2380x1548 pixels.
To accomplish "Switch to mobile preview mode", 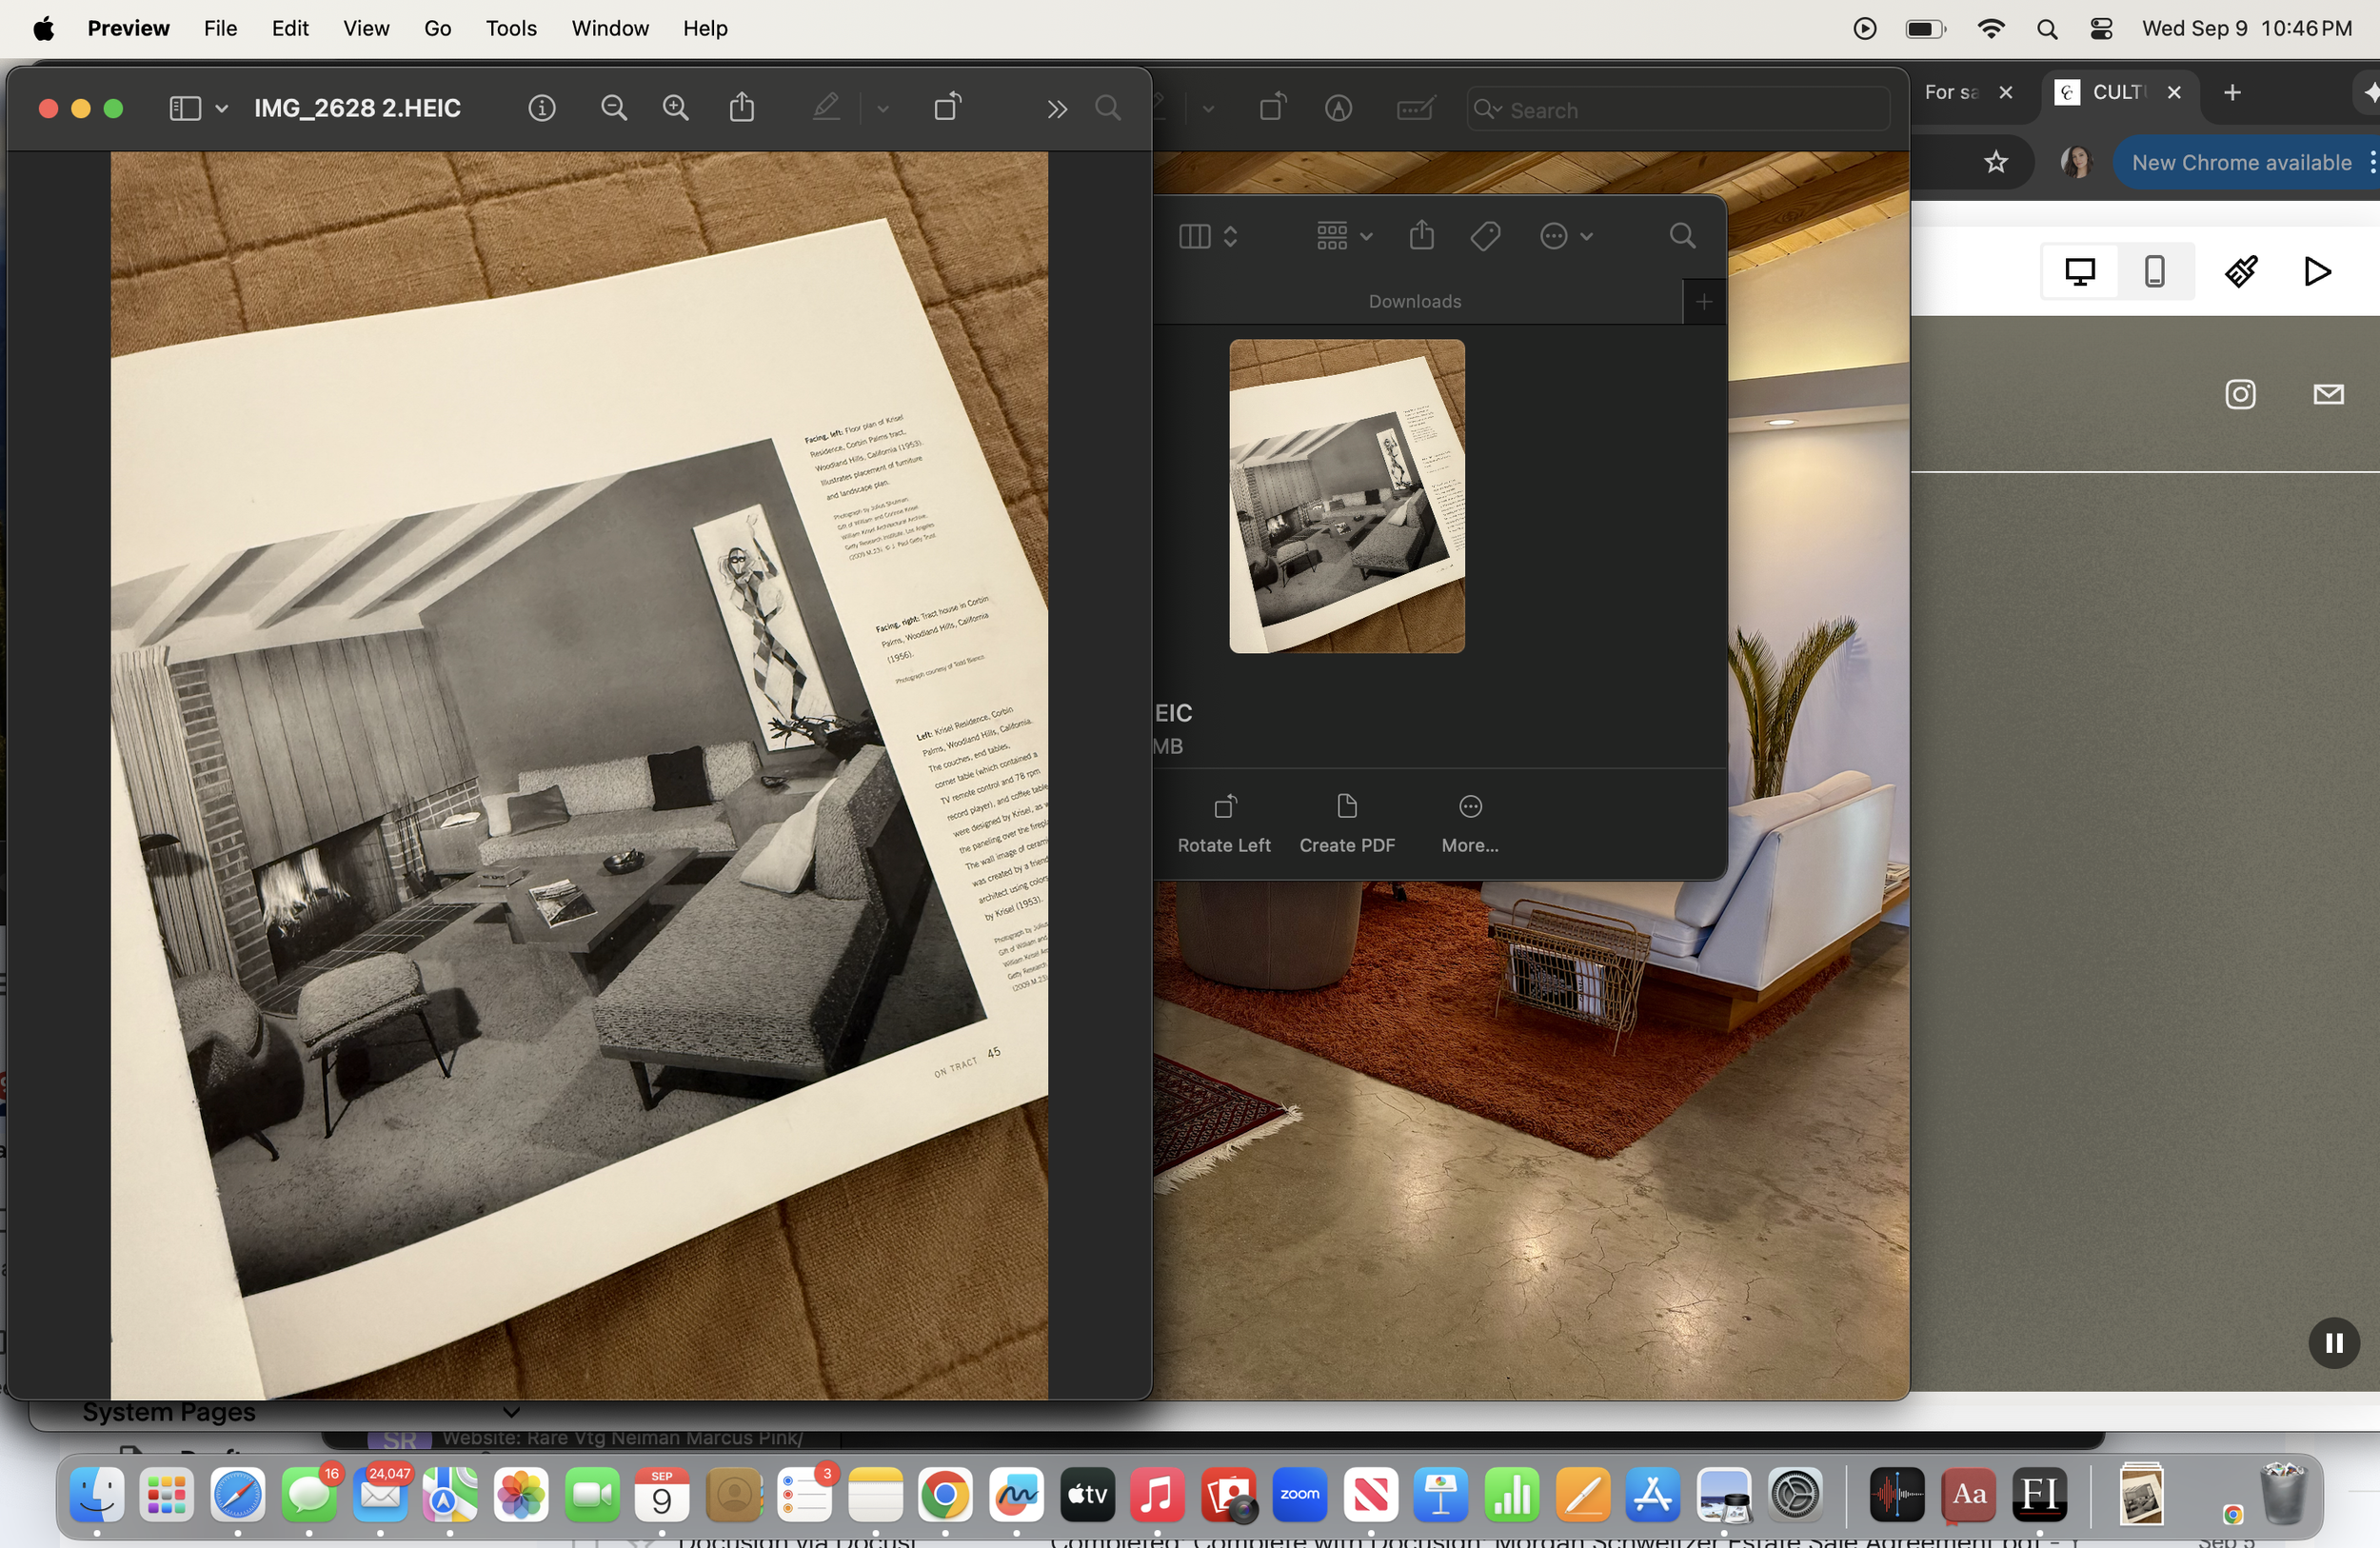I will click(x=2155, y=271).
